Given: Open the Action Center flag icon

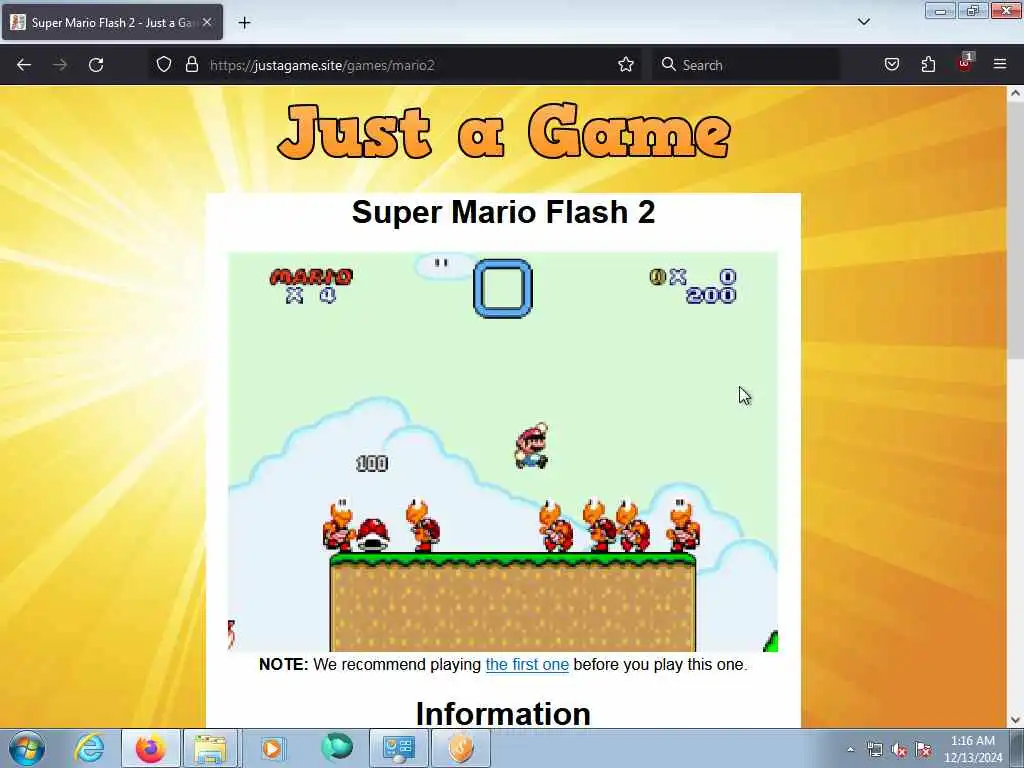Looking at the screenshot, I should point(923,750).
